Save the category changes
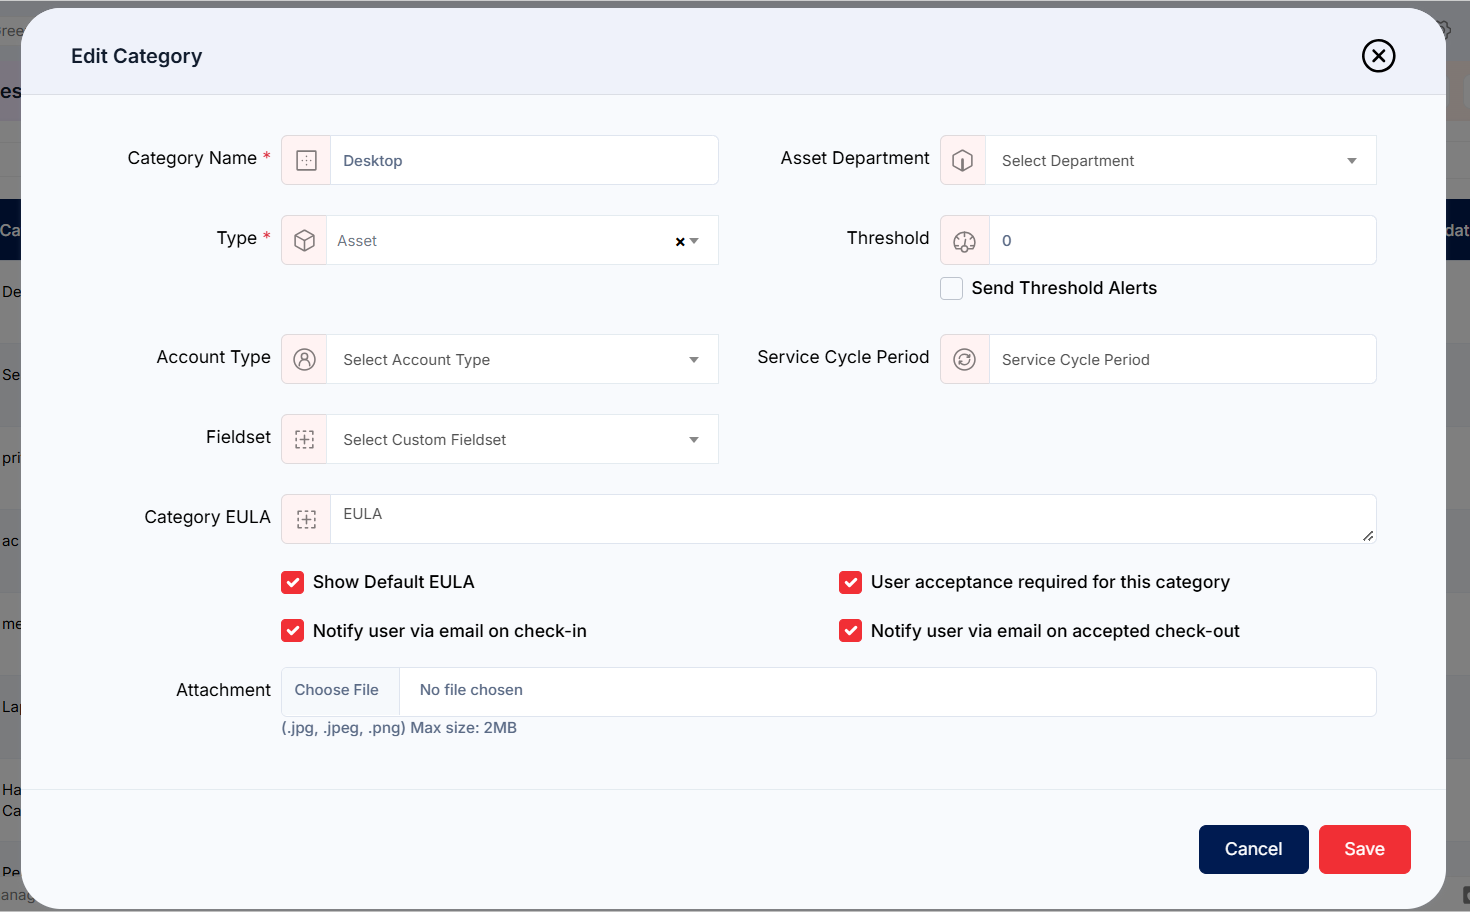 [1365, 849]
